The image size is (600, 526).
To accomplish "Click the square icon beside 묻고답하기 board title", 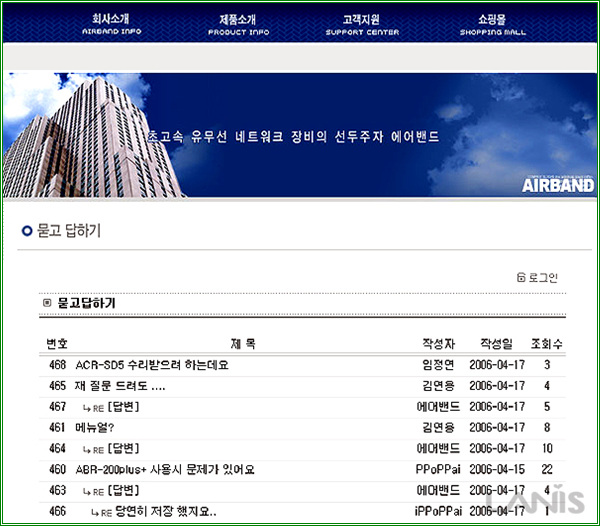I will click(x=47, y=303).
